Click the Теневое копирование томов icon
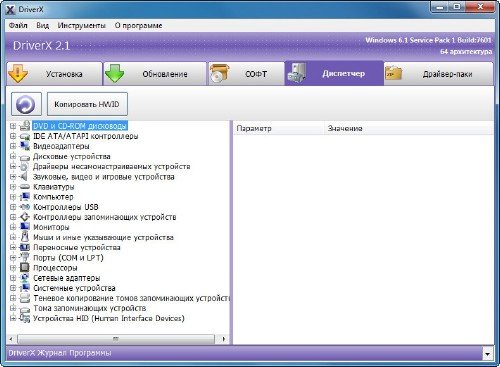The height and width of the screenshot is (367, 500). tap(25, 298)
